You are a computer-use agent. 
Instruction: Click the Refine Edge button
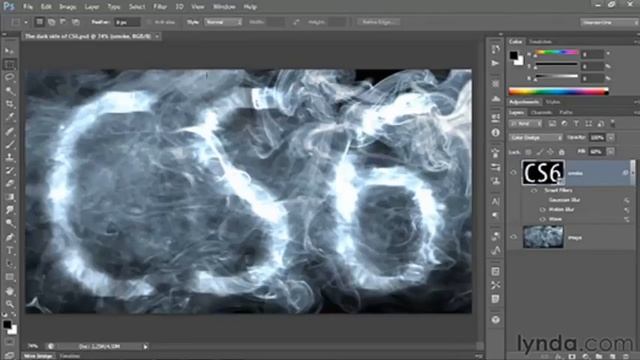tap(378, 22)
